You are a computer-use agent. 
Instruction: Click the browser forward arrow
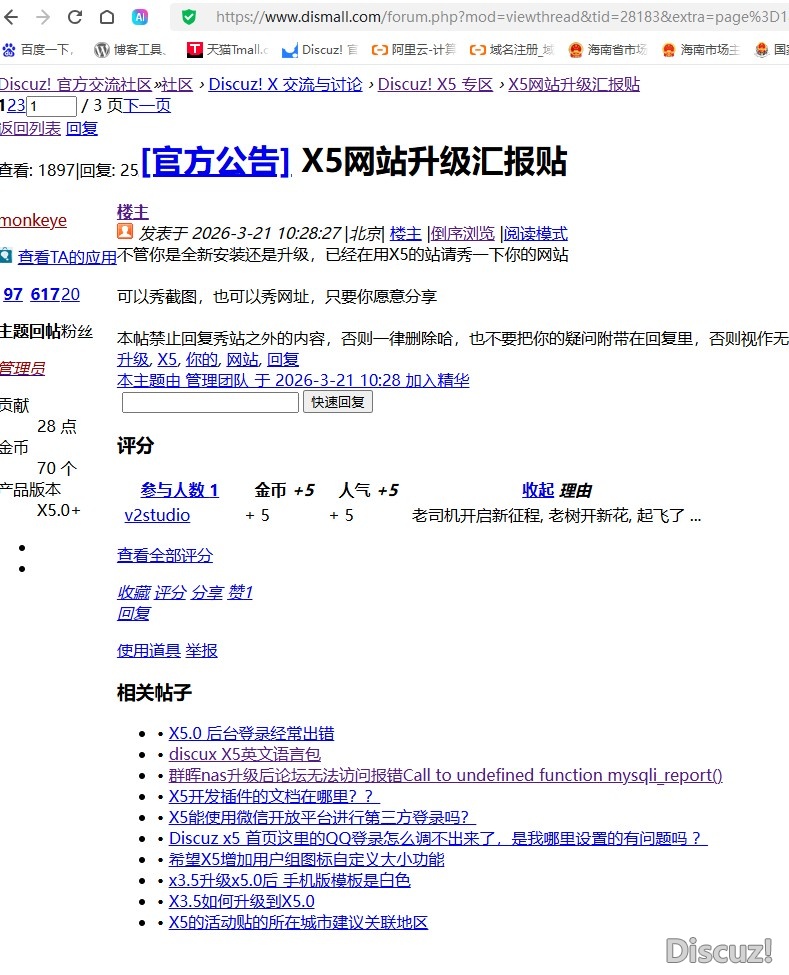tap(43, 17)
